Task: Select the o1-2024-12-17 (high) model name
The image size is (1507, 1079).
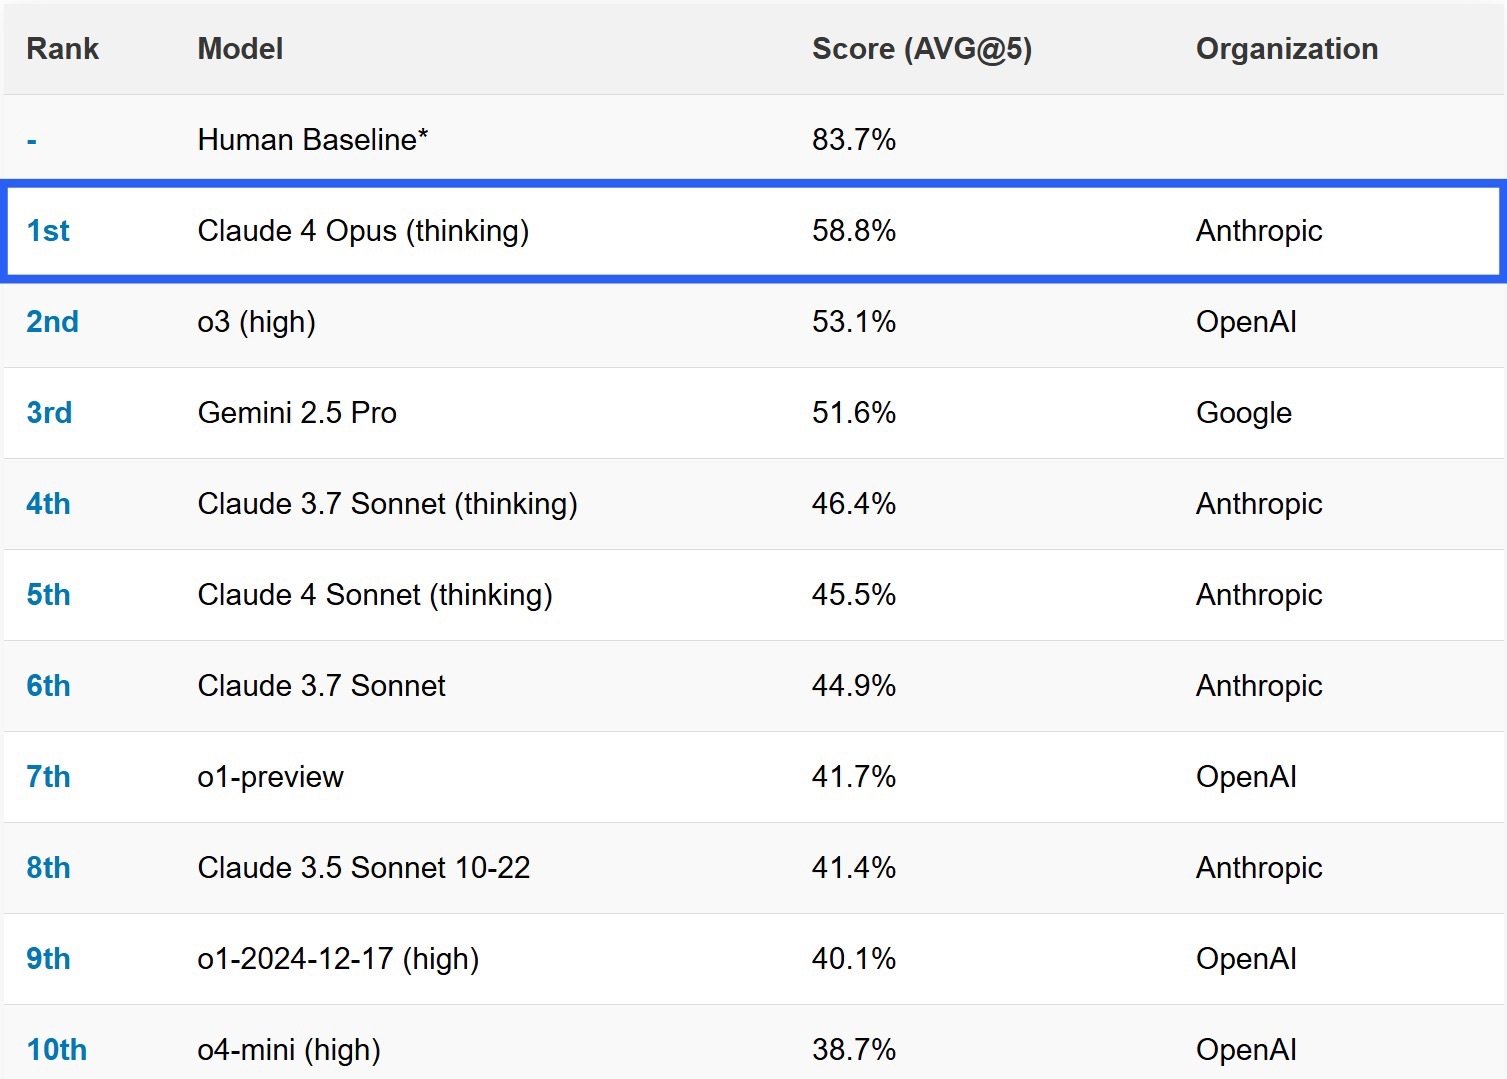Action: [x=339, y=959]
